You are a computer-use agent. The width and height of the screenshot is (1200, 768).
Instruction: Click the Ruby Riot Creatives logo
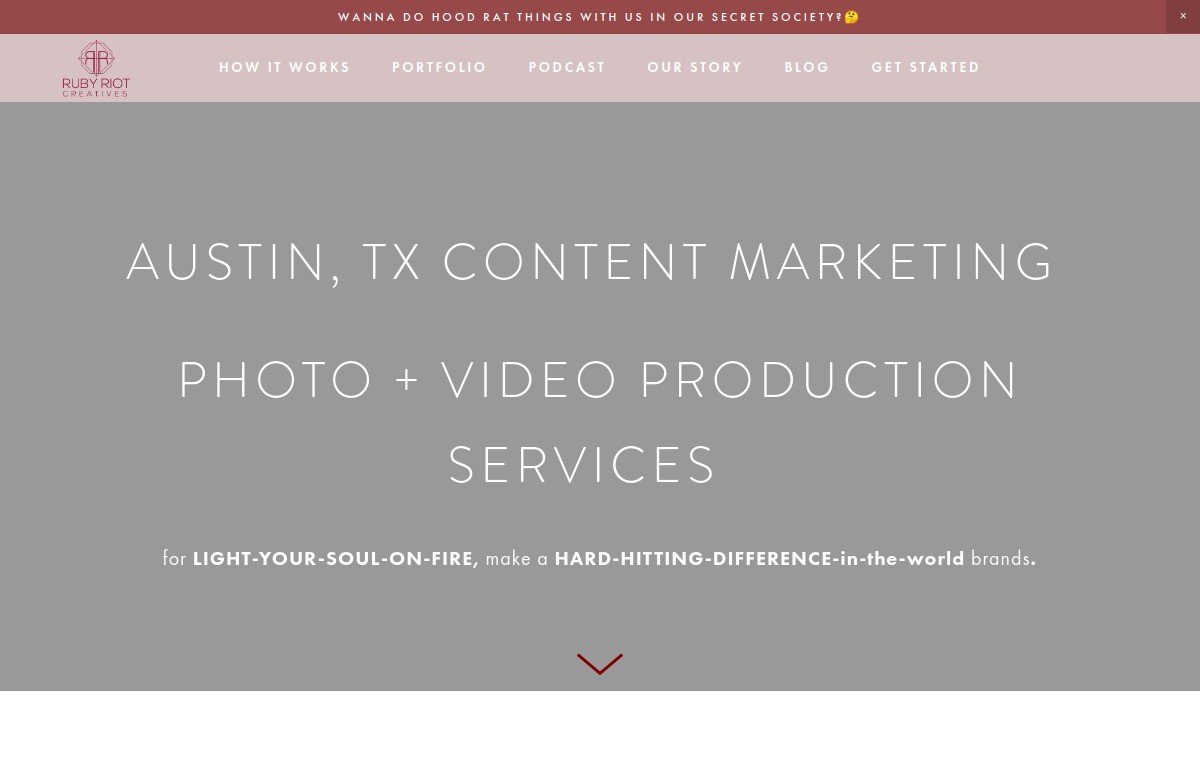click(96, 68)
